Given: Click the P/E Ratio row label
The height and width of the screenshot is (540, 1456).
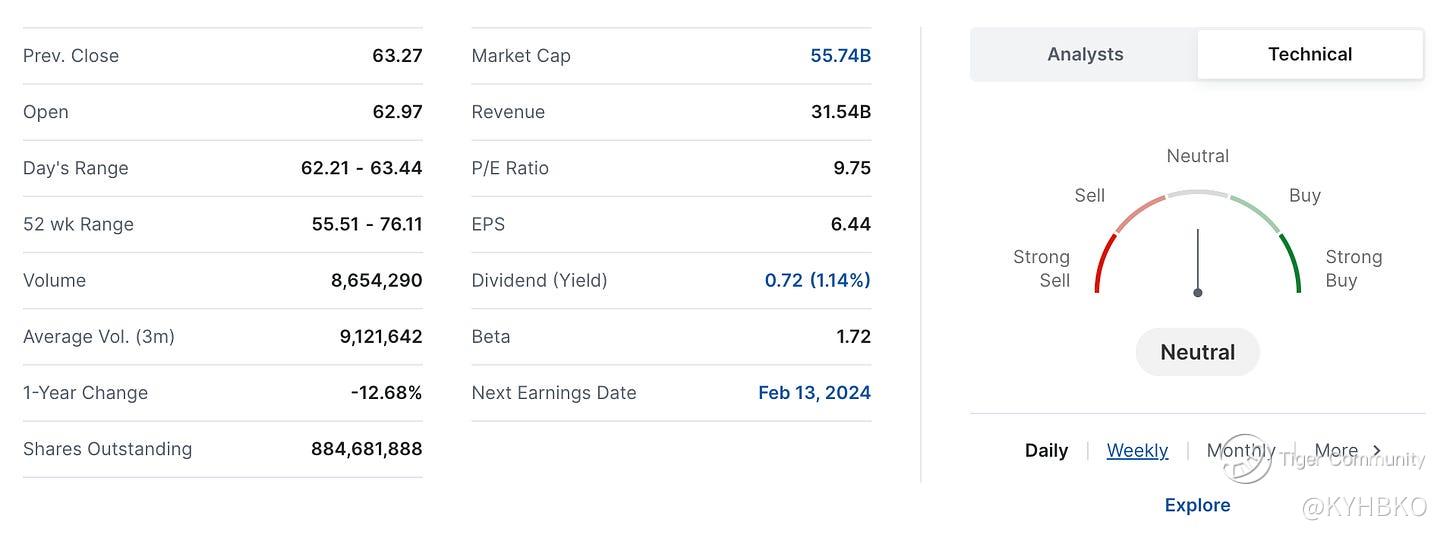Looking at the screenshot, I should pos(510,168).
